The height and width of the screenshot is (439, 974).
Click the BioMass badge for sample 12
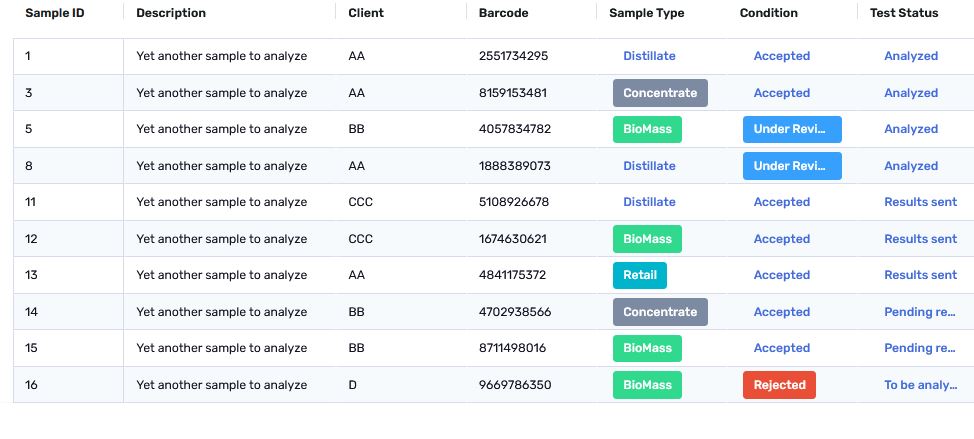[647, 239]
